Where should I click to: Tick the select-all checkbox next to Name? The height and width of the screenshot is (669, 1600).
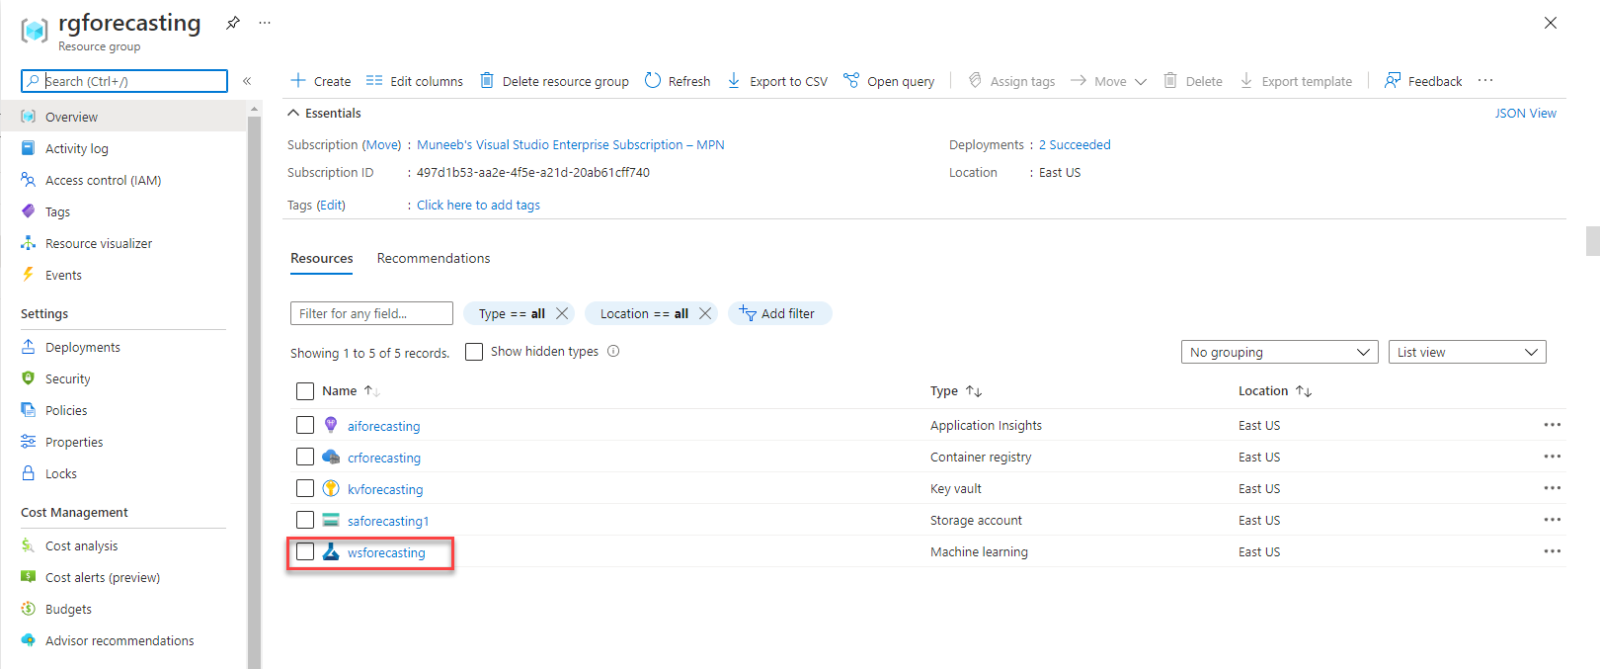tap(305, 391)
